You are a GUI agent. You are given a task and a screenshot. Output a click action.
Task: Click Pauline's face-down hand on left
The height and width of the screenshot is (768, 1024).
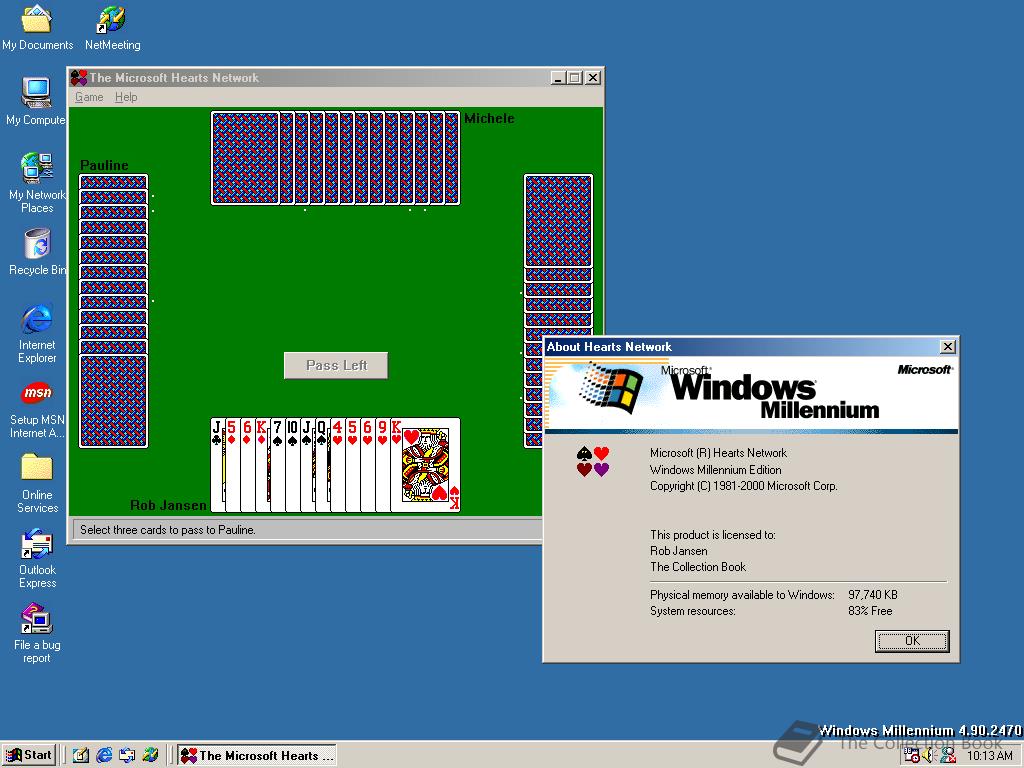click(114, 311)
